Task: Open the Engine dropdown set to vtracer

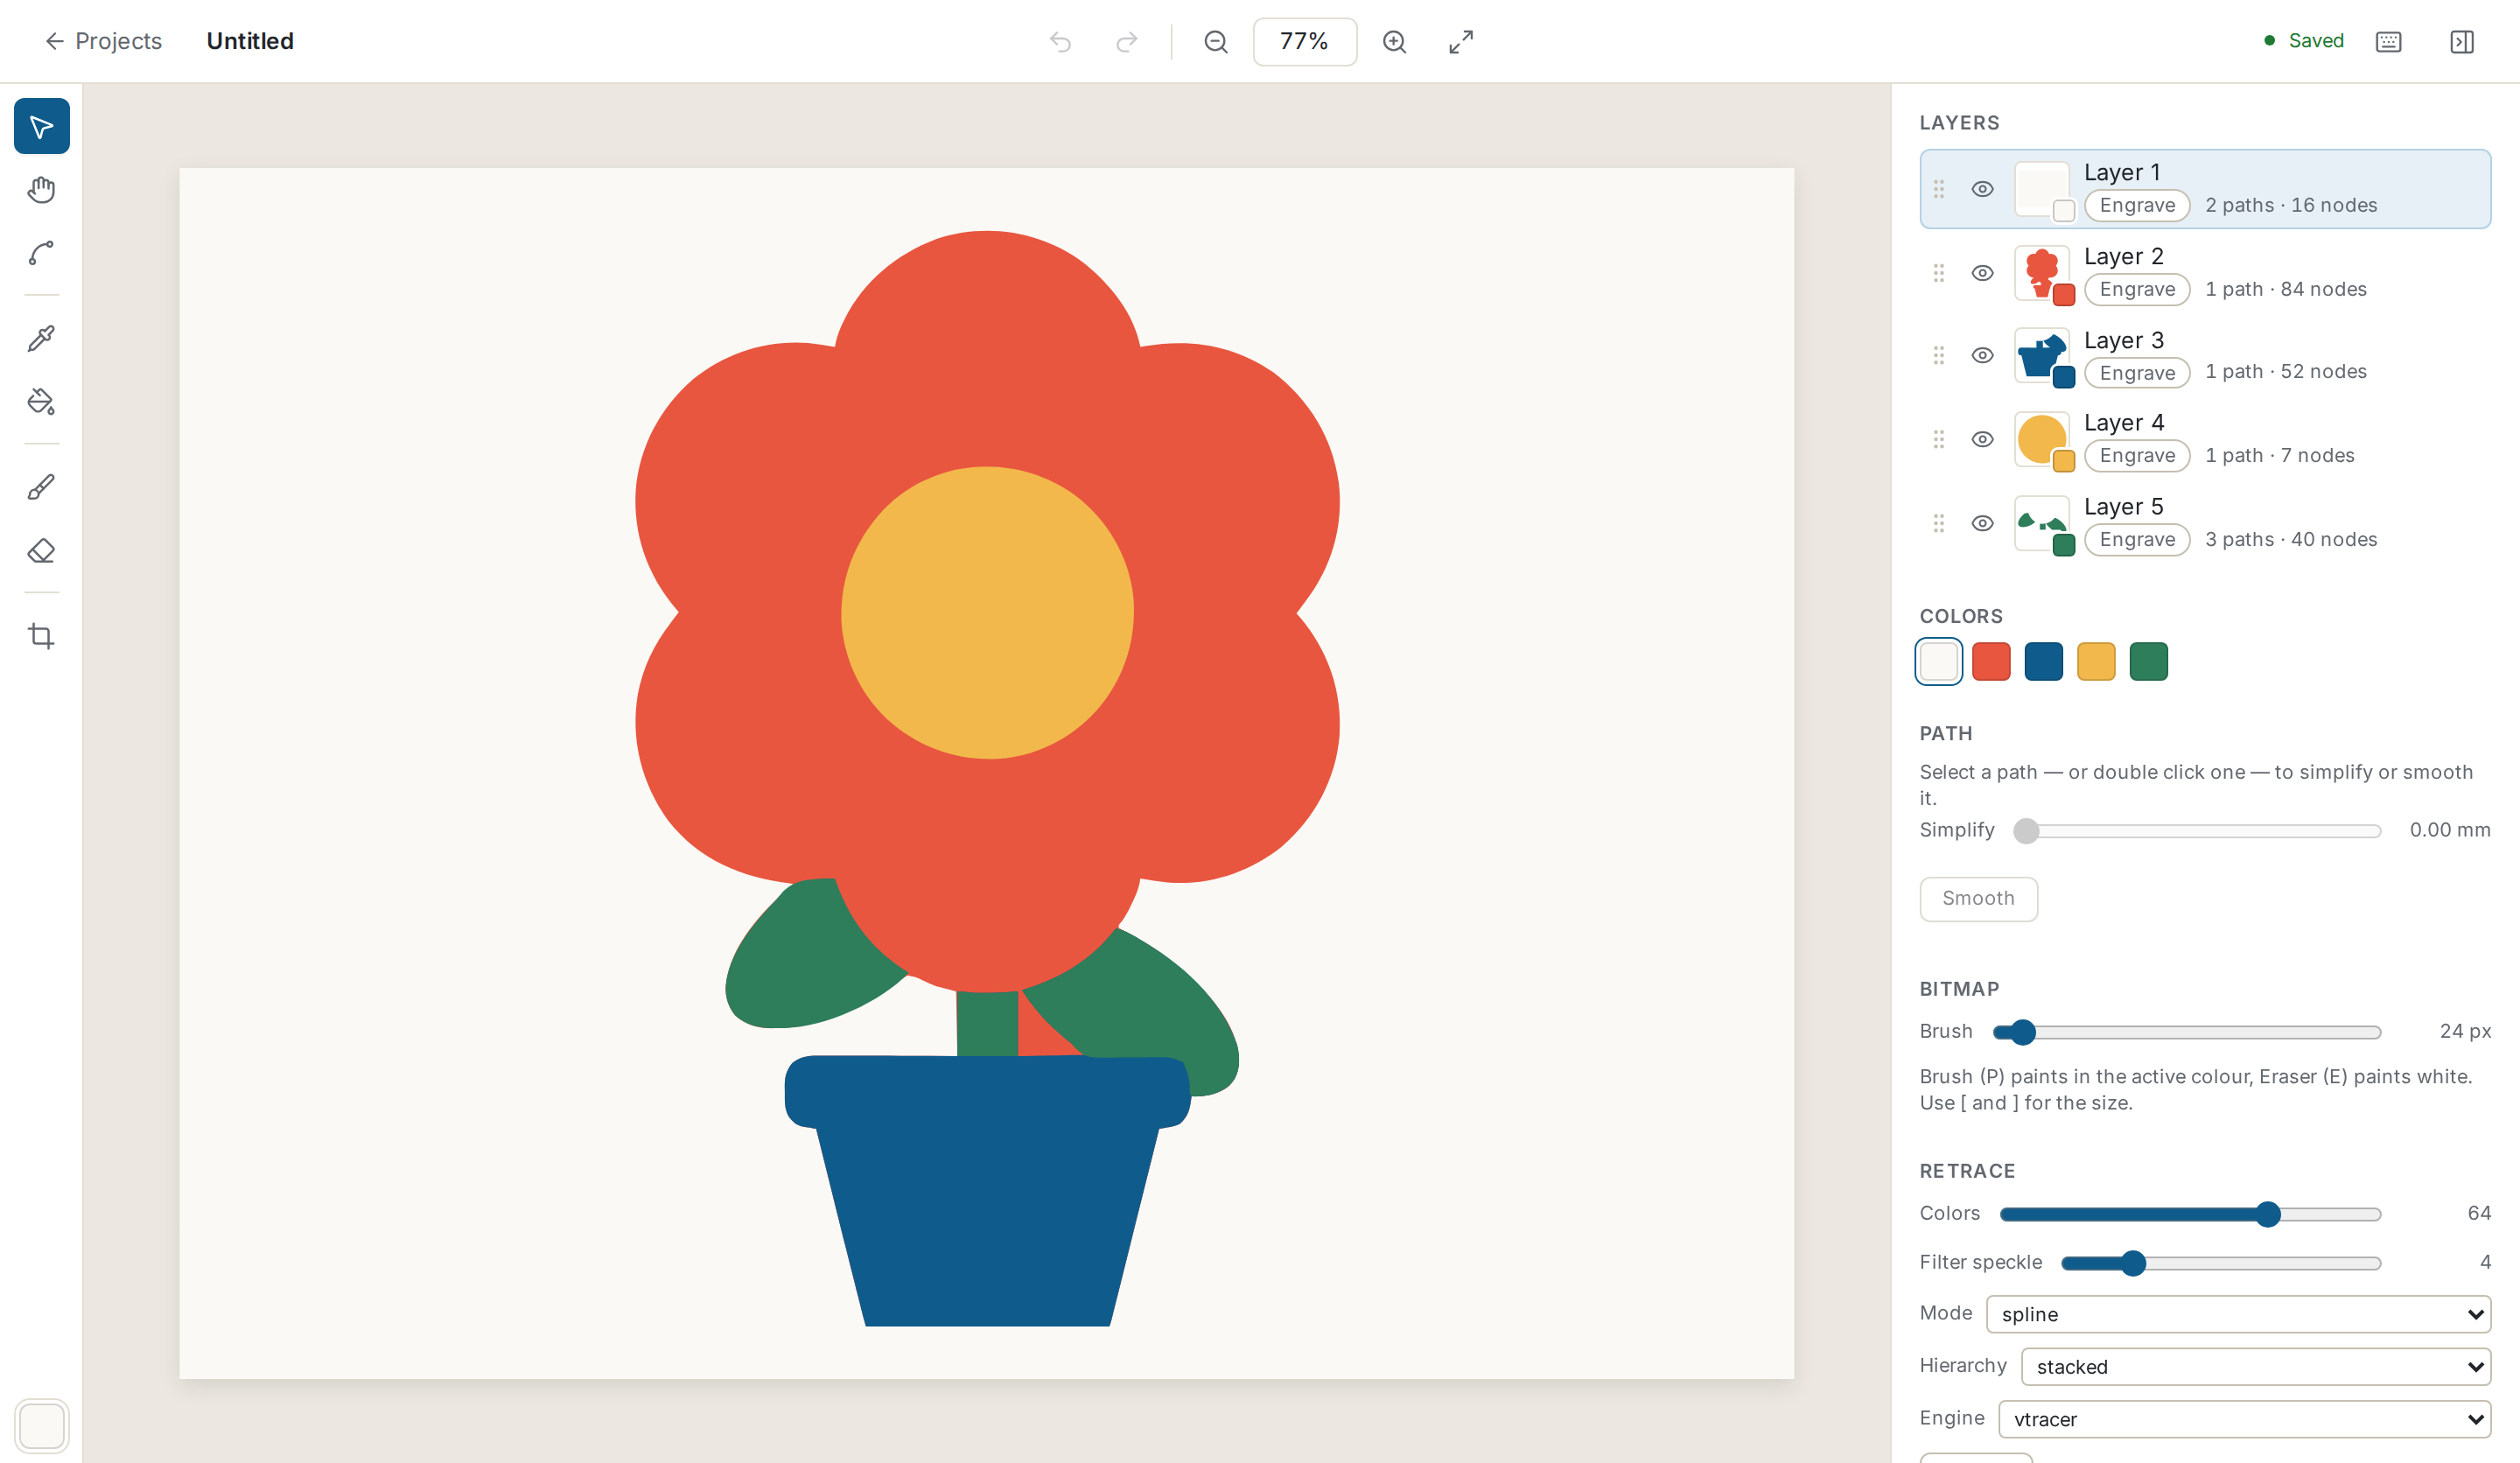Action: click(2244, 1419)
